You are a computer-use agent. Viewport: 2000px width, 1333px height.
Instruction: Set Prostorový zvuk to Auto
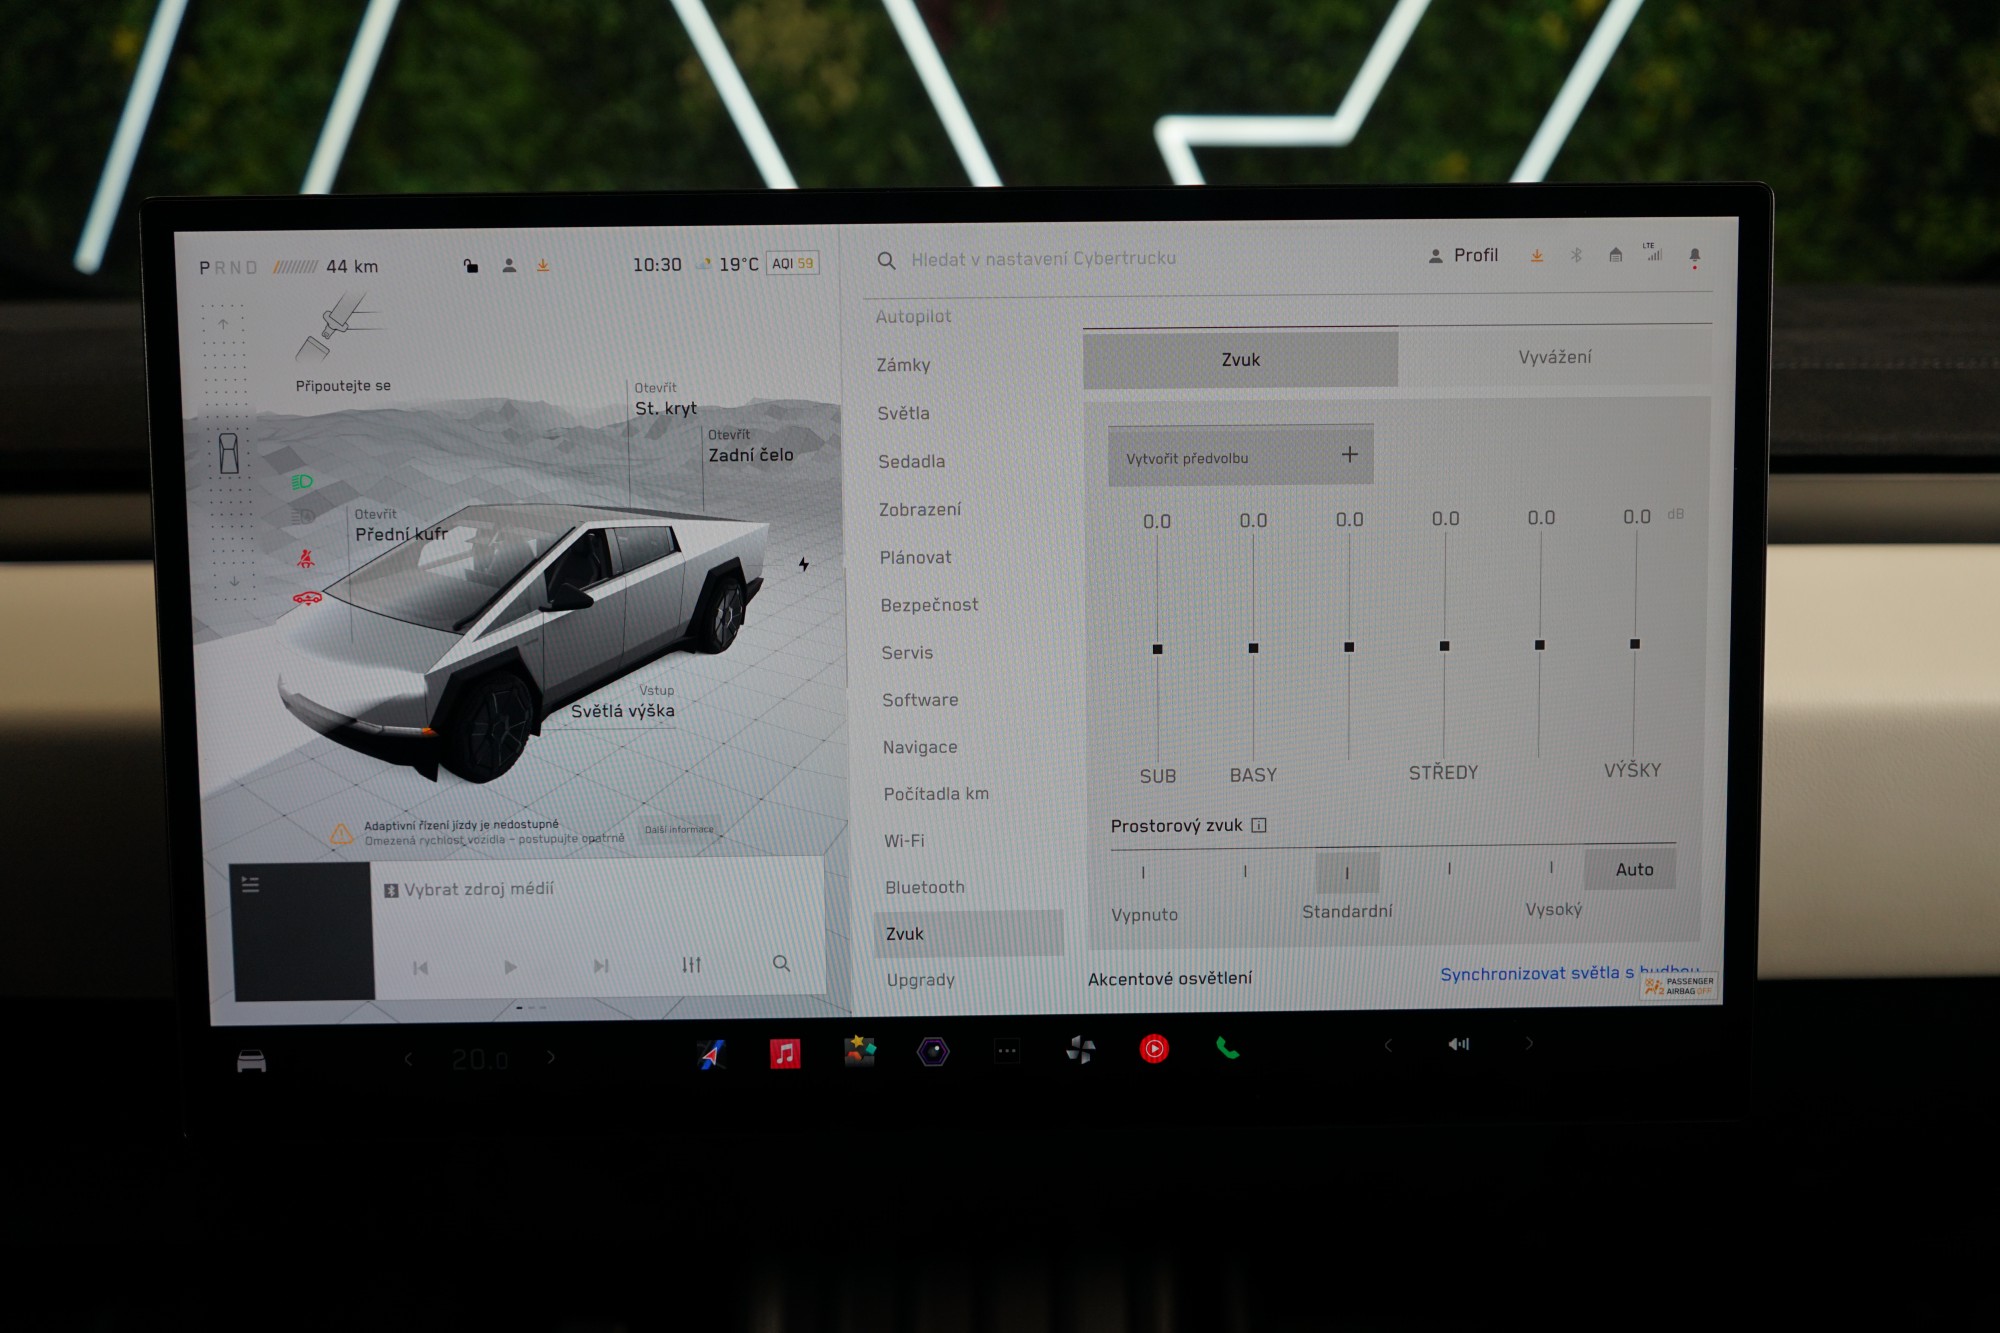(x=1634, y=869)
